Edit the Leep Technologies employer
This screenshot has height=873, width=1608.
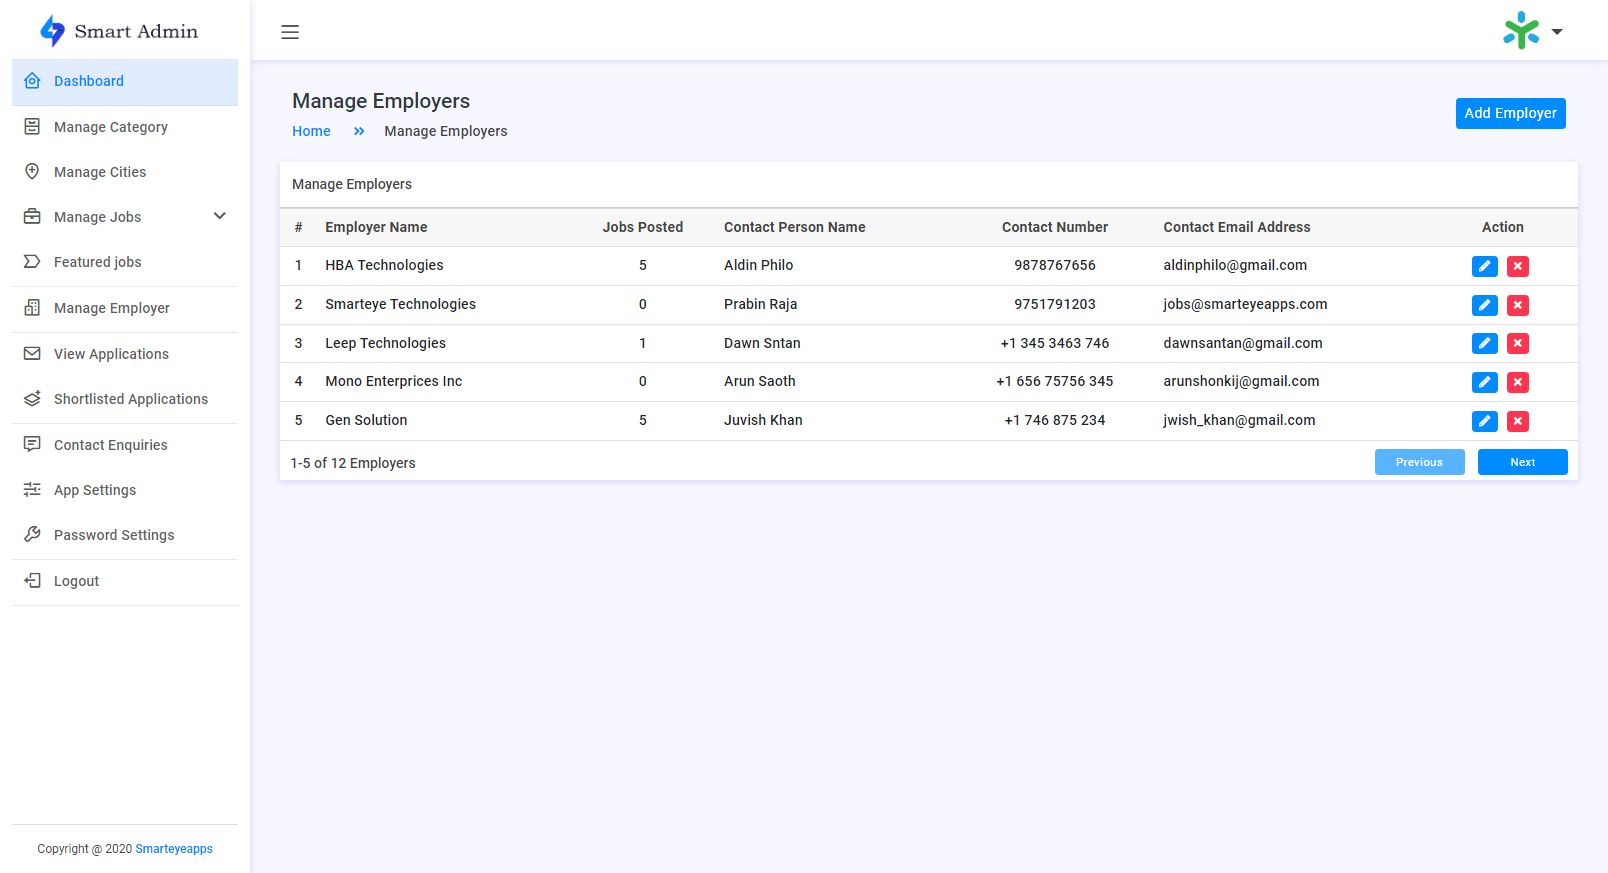[x=1484, y=344]
